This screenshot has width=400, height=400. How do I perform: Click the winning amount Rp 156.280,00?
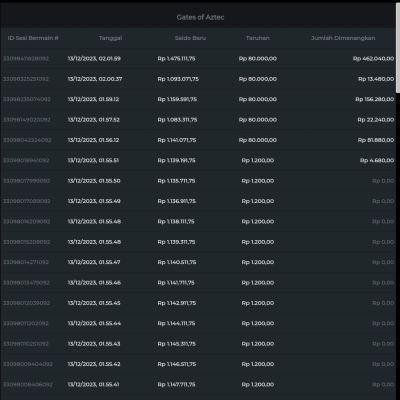(x=375, y=99)
